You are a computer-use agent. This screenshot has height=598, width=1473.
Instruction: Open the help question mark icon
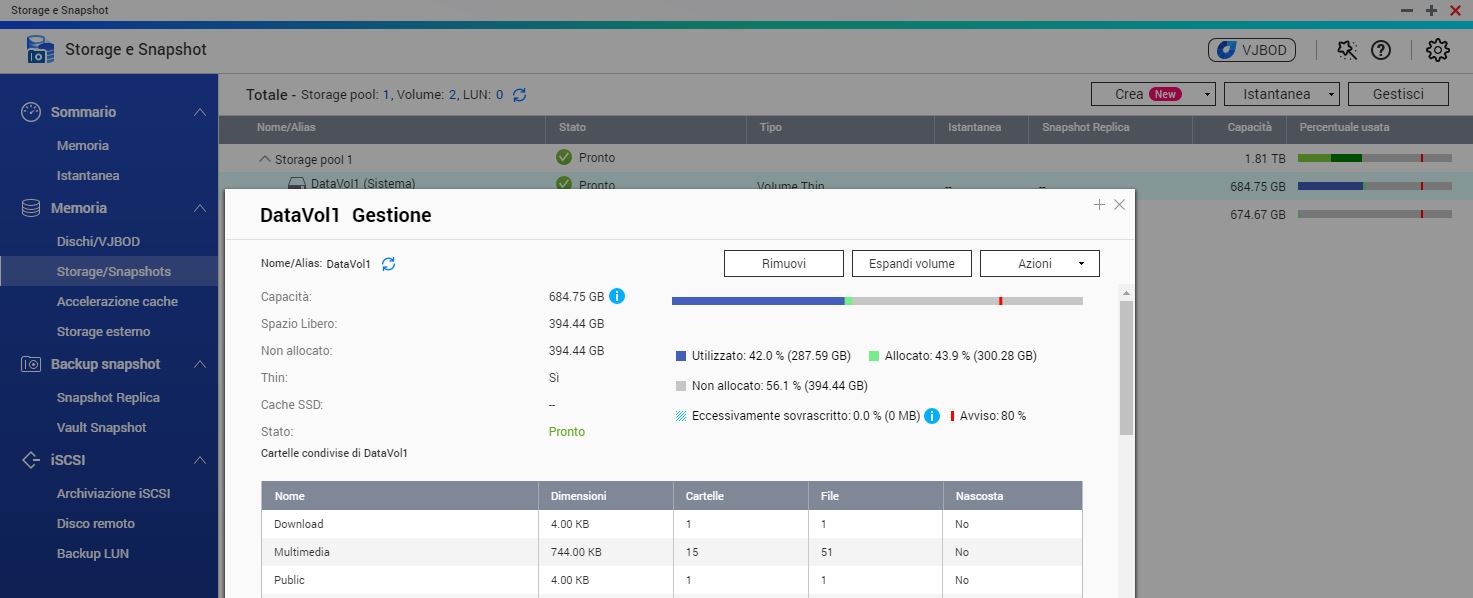(x=1381, y=49)
